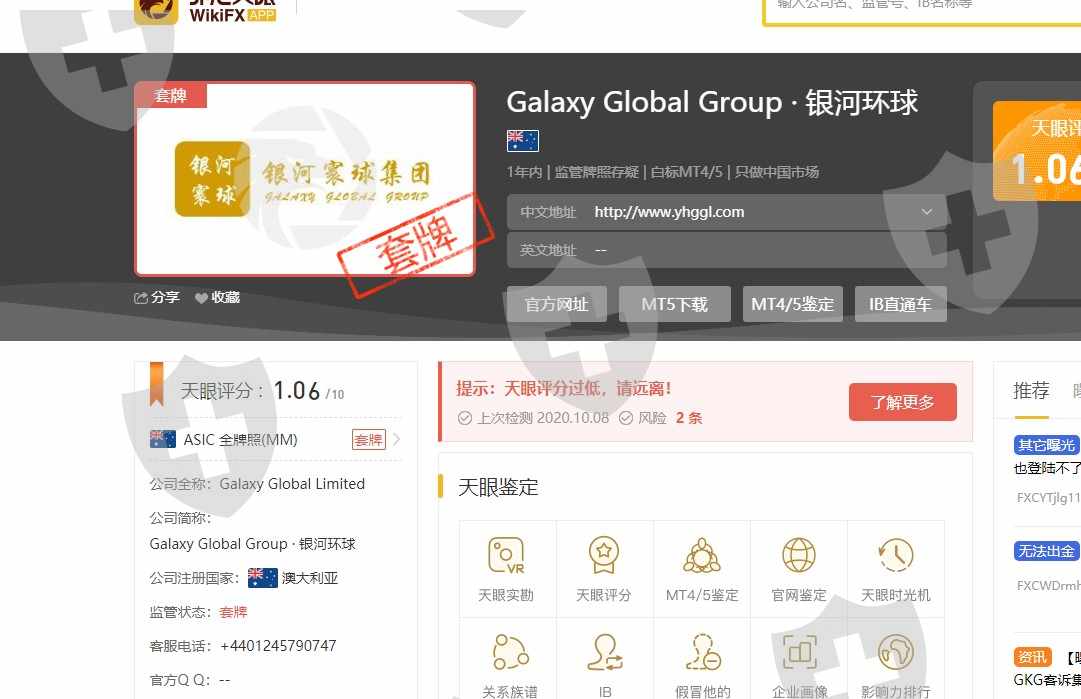Click the check icon before 上次检测
This screenshot has width=1081, height=699.
pos(465,418)
